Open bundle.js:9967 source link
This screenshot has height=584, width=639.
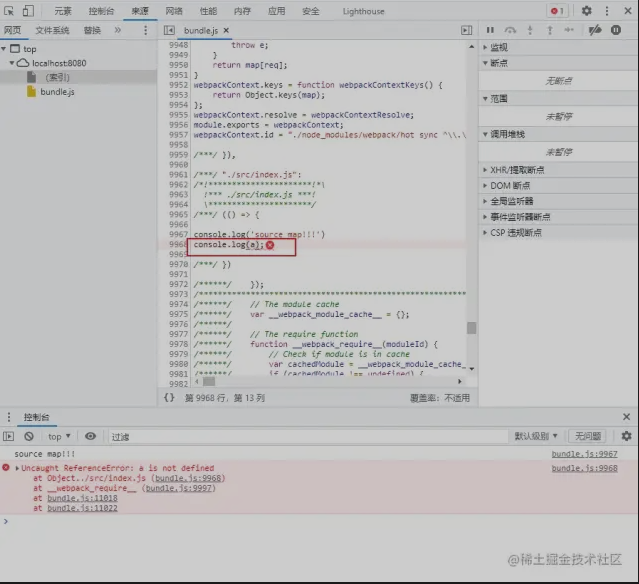coord(584,454)
